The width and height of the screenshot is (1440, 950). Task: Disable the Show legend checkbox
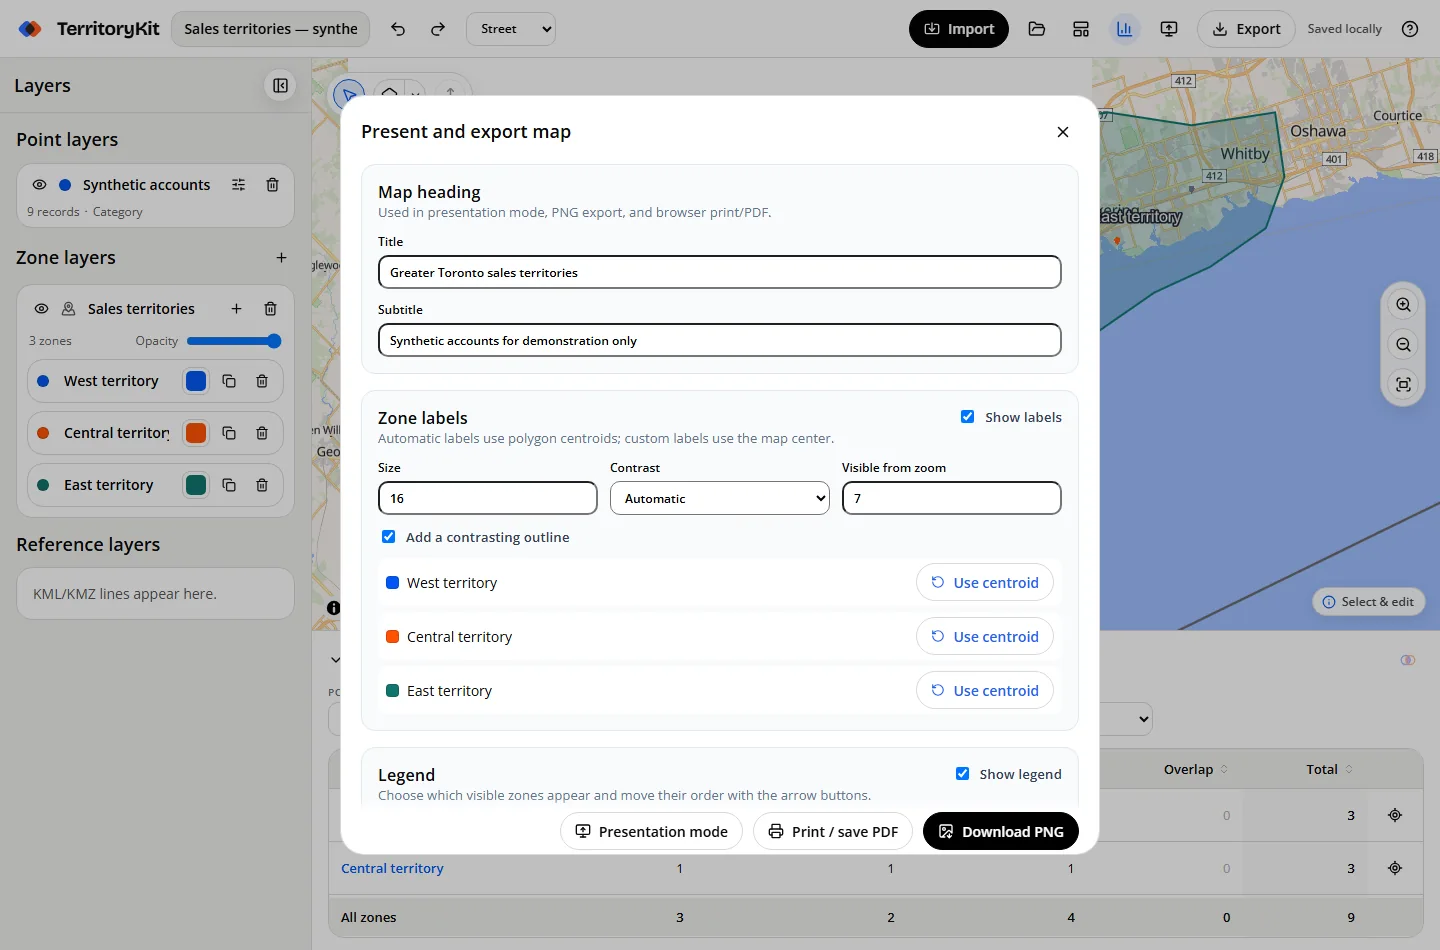point(962,774)
